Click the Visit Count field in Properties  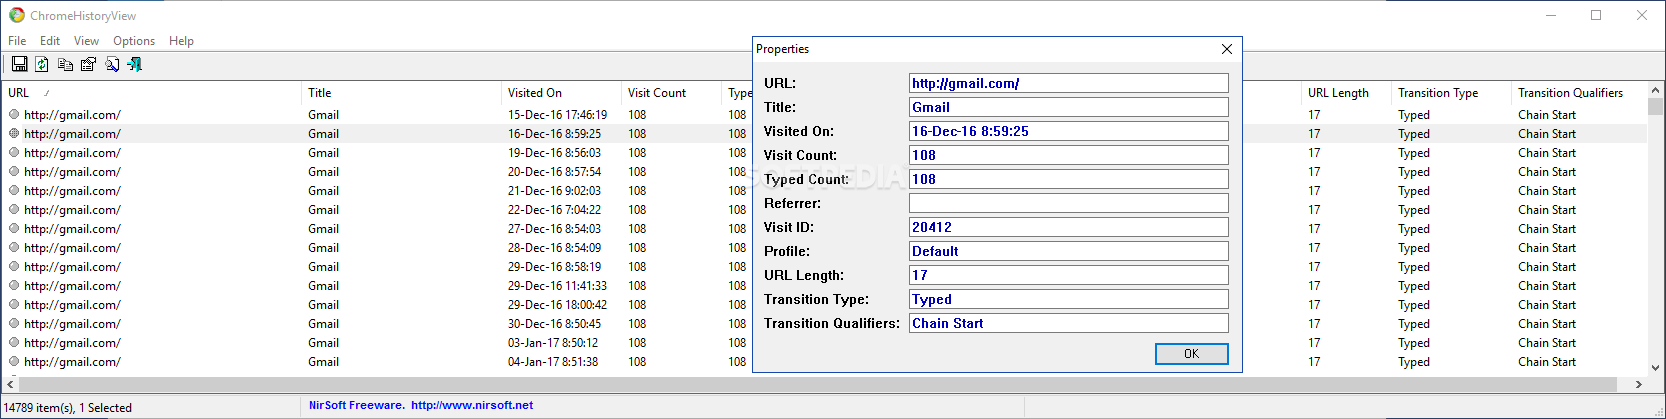pos(1068,155)
